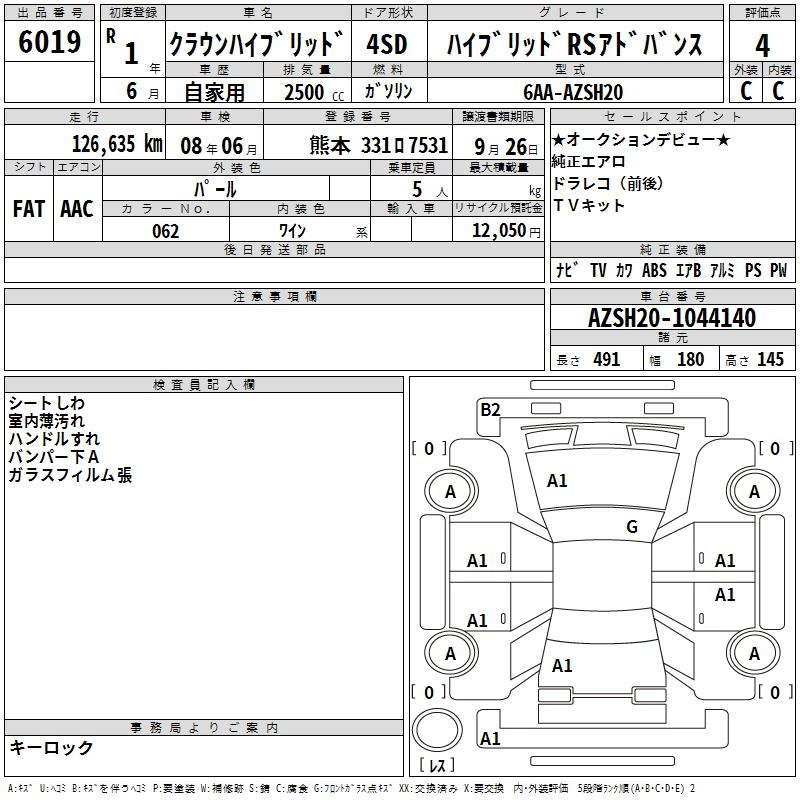800x800 pixels.
Task: Select the アルミ equipment entry
Action: click(x=722, y=270)
